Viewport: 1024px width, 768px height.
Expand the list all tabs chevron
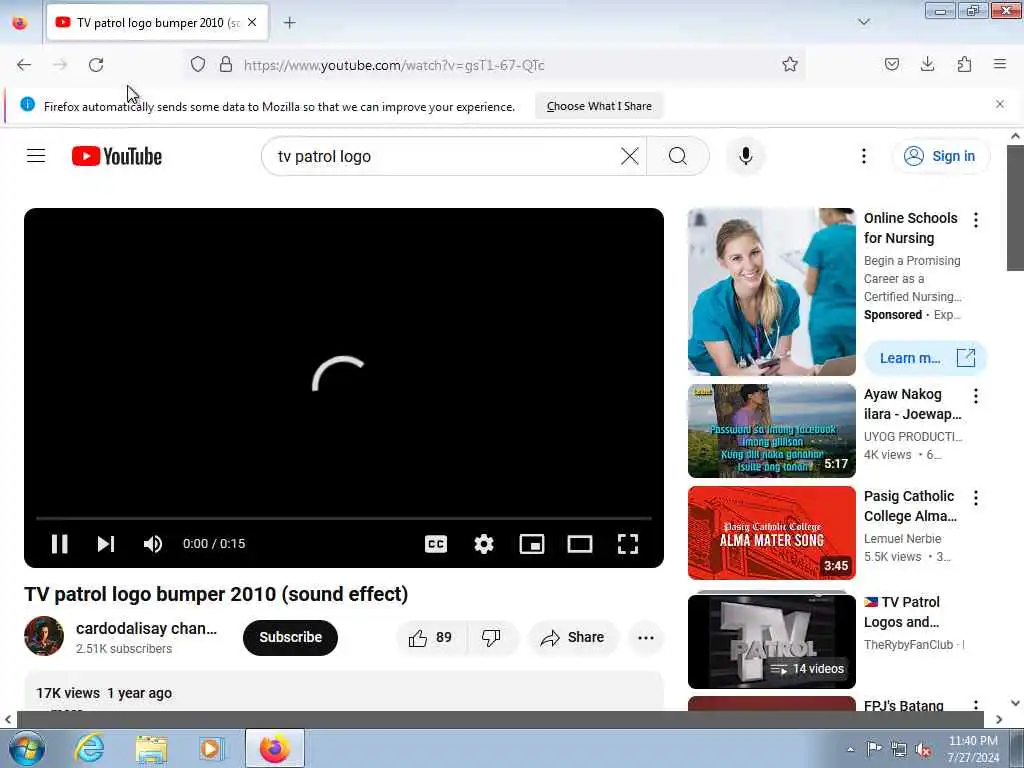pos(864,22)
